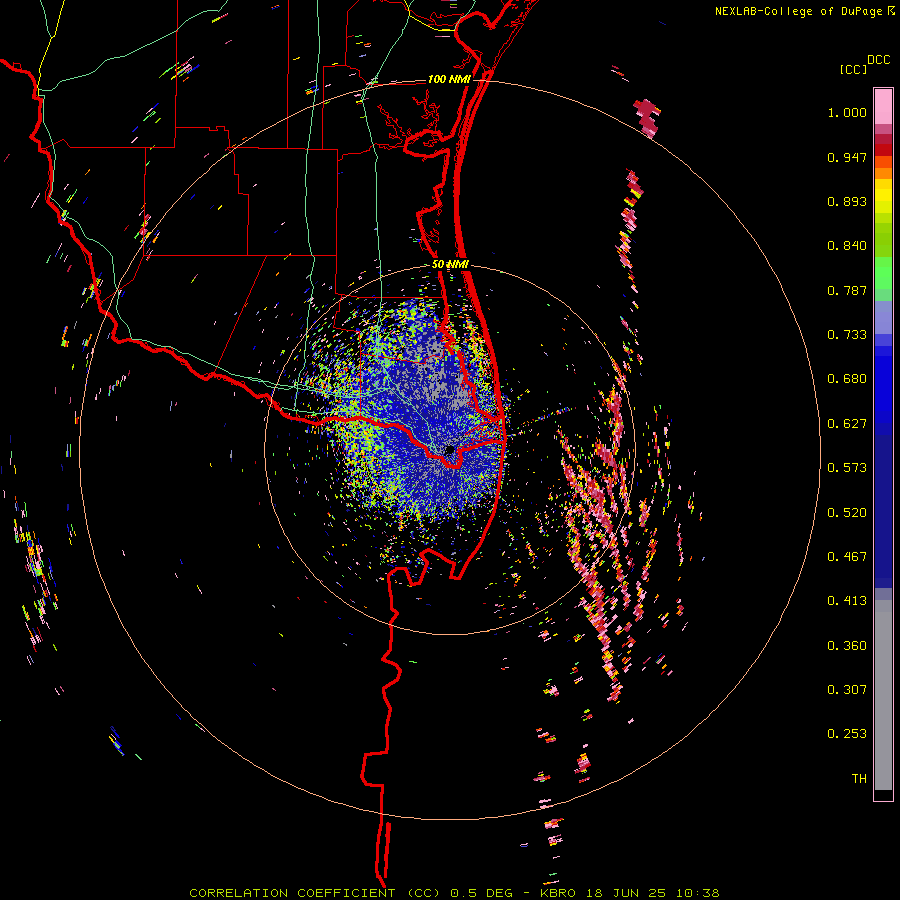Click the 0.467 legend value
Screen dimensions: 900x900
(847, 557)
